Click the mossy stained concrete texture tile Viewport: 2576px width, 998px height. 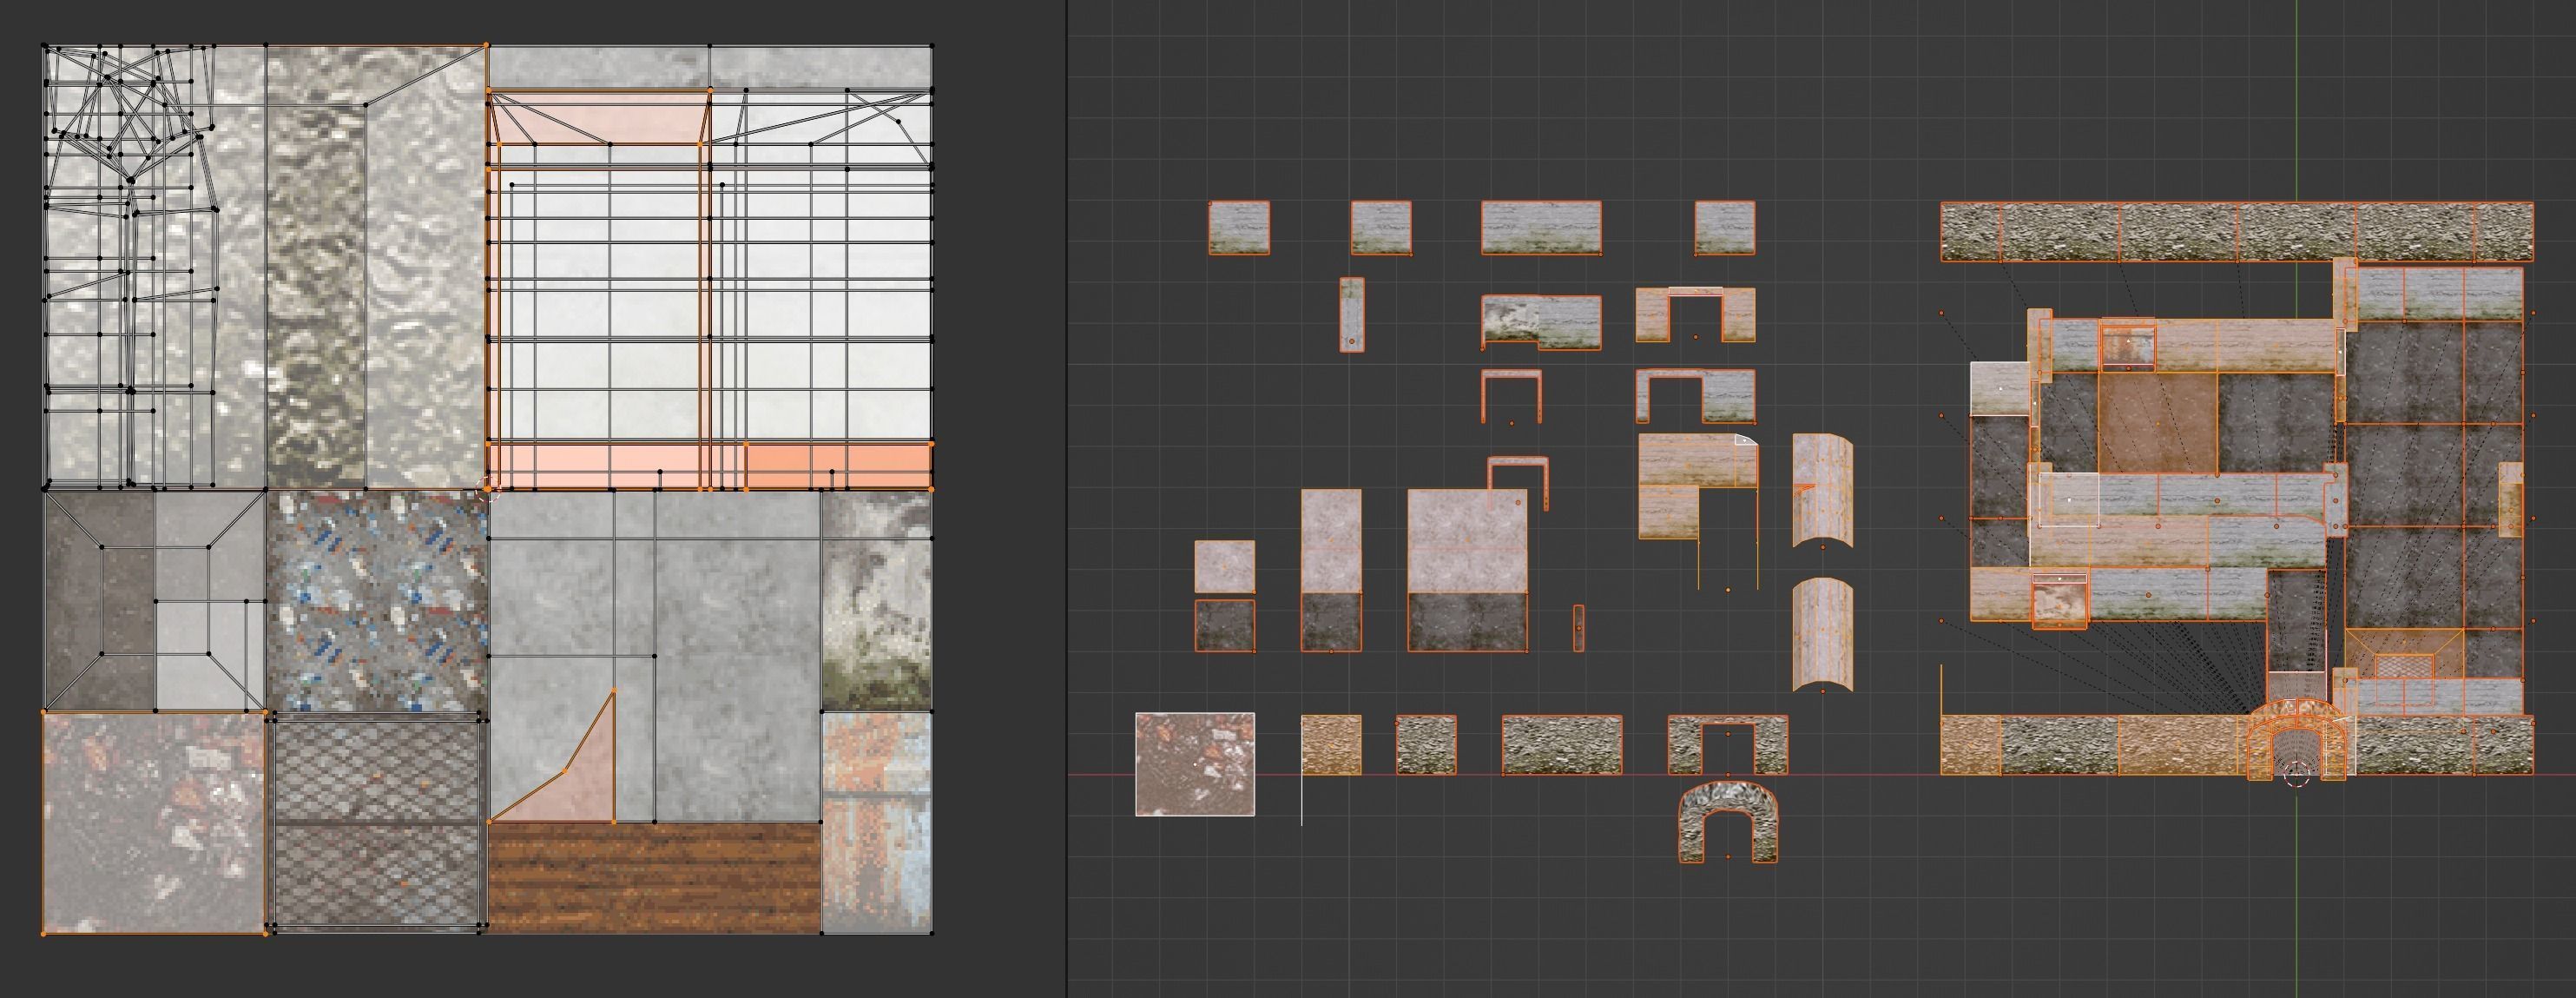(876, 601)
